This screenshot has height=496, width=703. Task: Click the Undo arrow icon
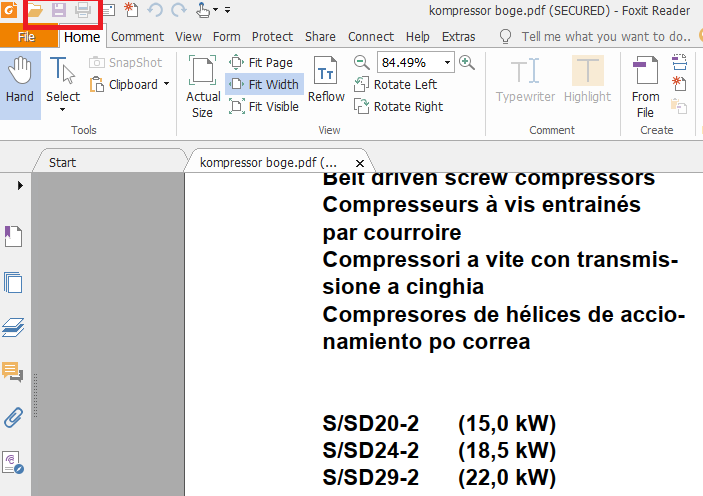pos(155,10)
